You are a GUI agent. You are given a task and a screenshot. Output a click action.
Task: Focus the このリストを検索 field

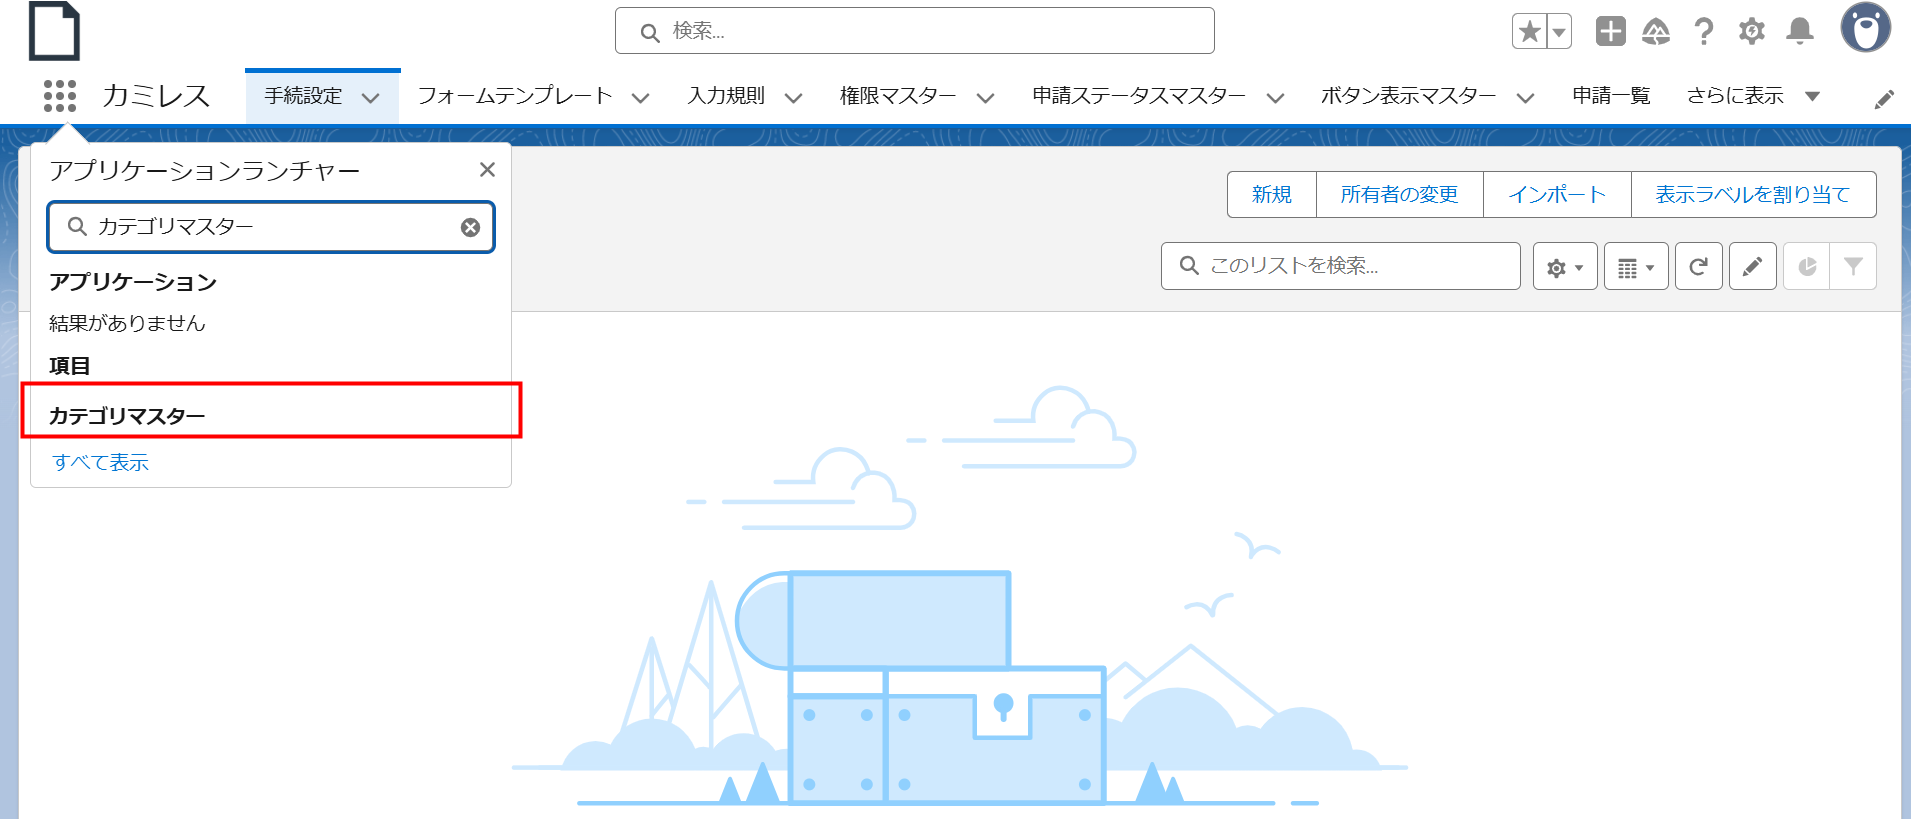point(1340,266)
